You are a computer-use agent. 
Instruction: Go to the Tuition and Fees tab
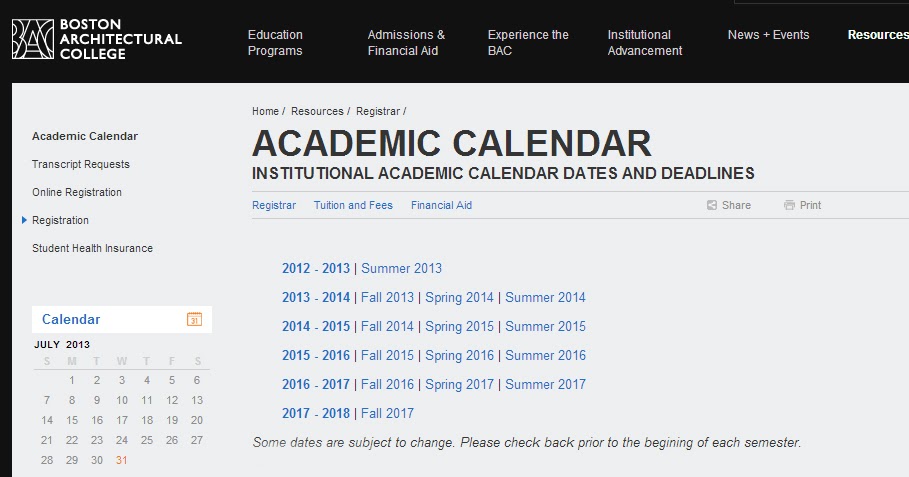point(353,205)
